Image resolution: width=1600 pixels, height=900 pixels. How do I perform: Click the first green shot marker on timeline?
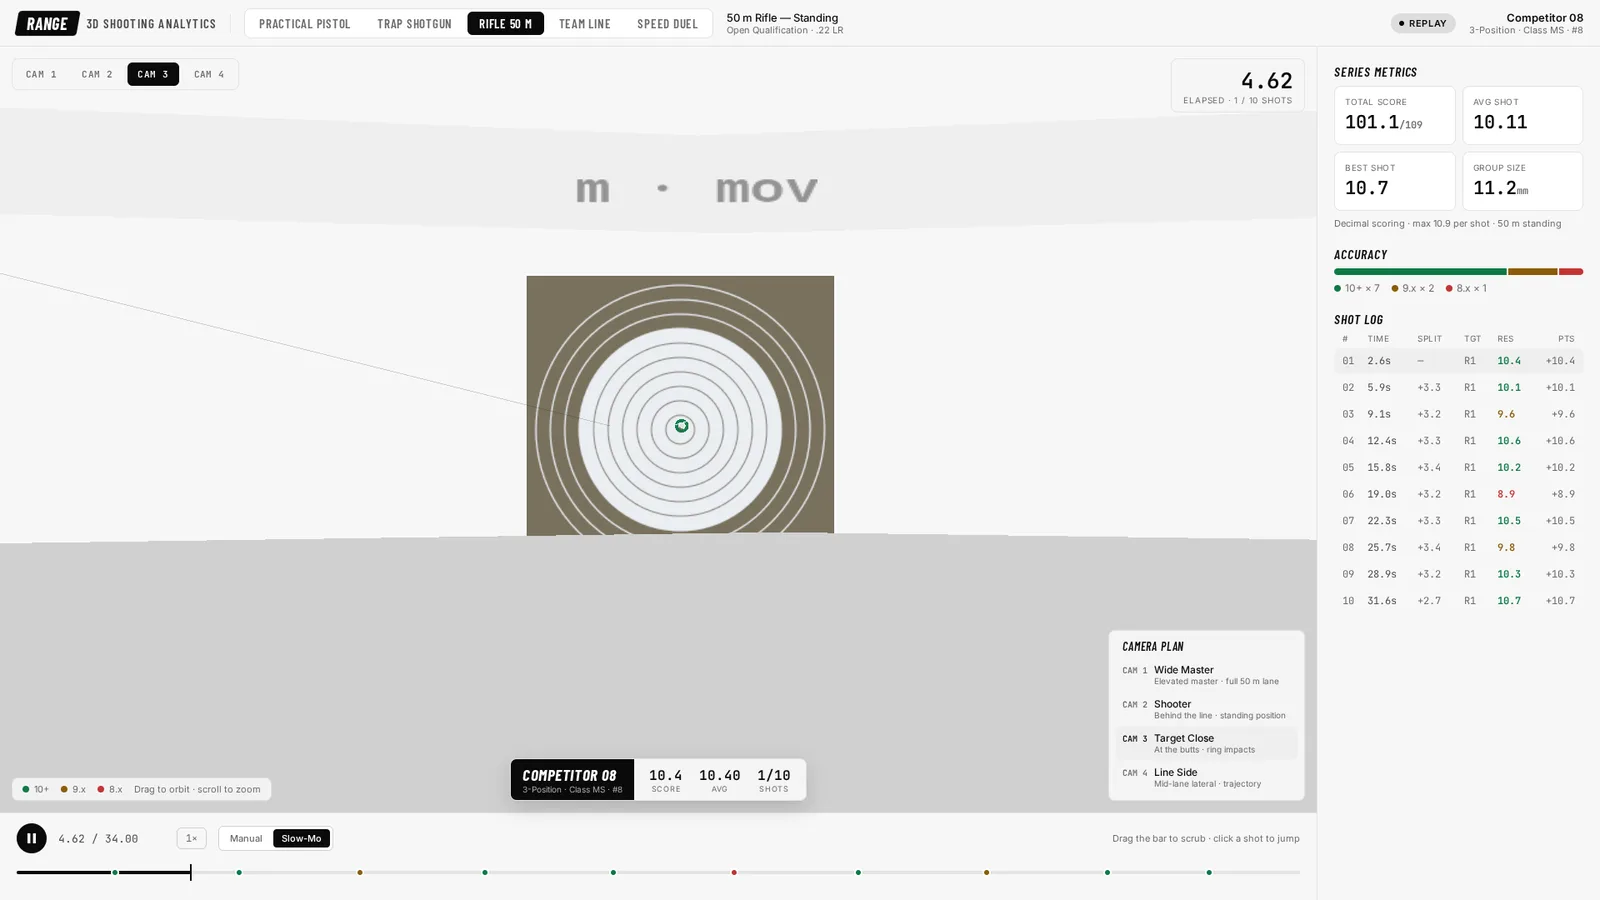115,872
